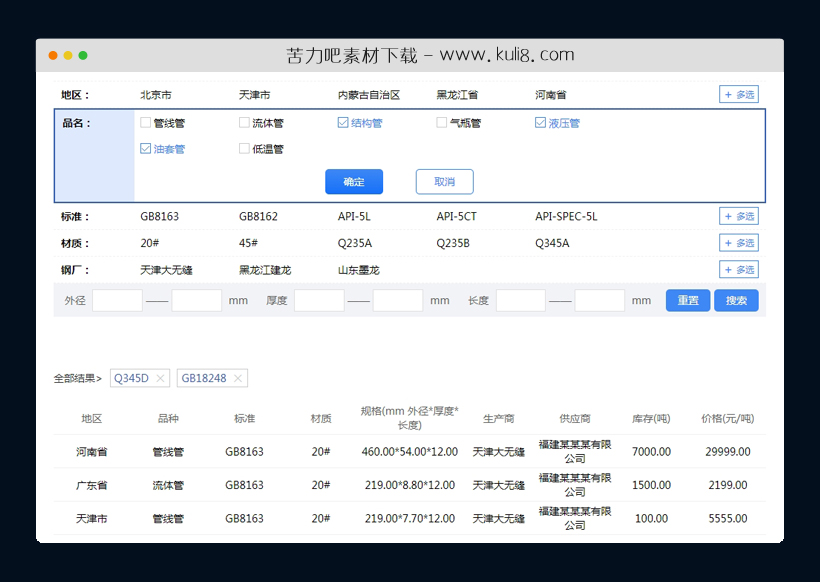Open the 标准 多选 selector

tap(738, 216)
